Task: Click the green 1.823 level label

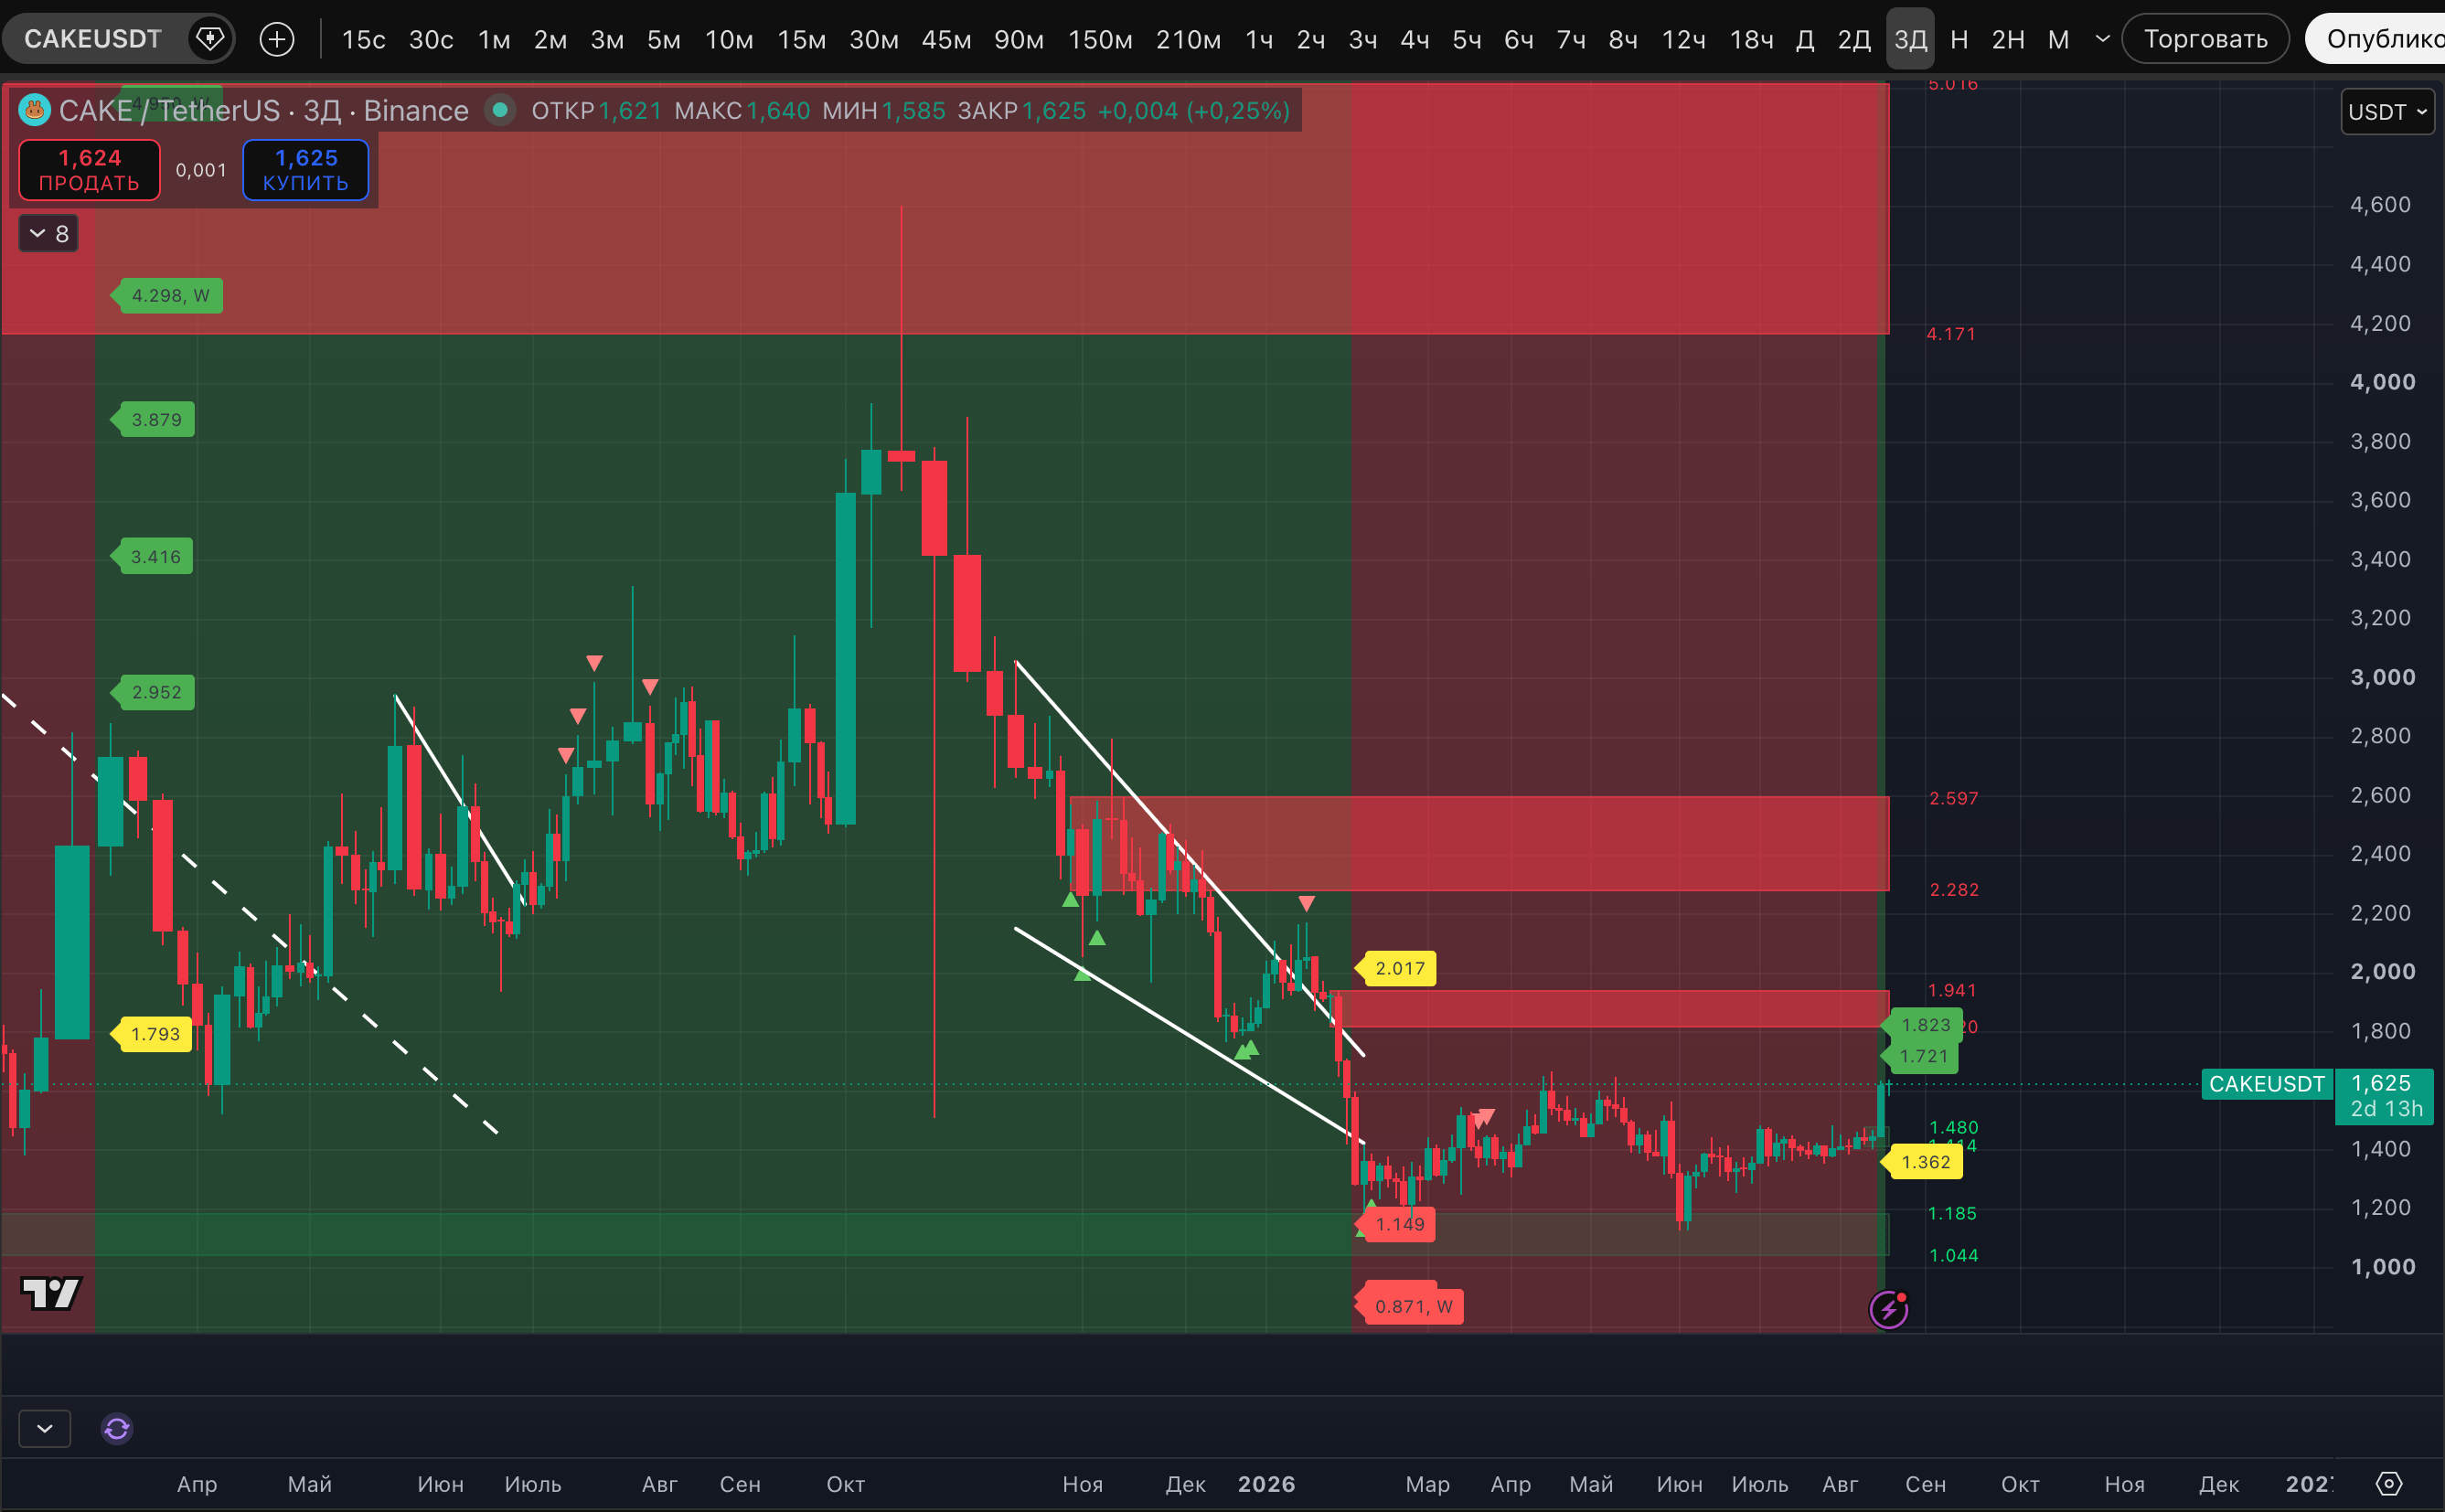Action: (x=1920, y=1025)
